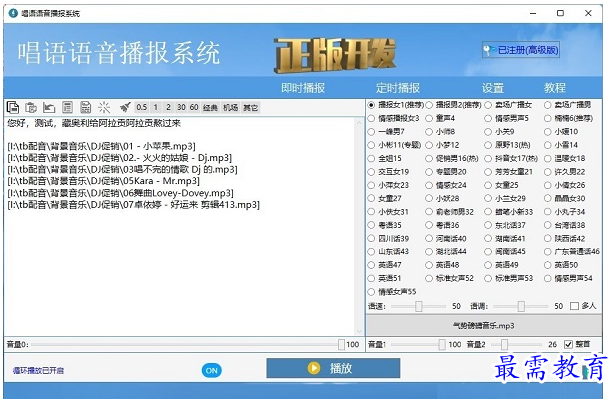Click the line containing 05Kara - Mr.mp3
Screen dimensions: 616x399
point(103,181)
